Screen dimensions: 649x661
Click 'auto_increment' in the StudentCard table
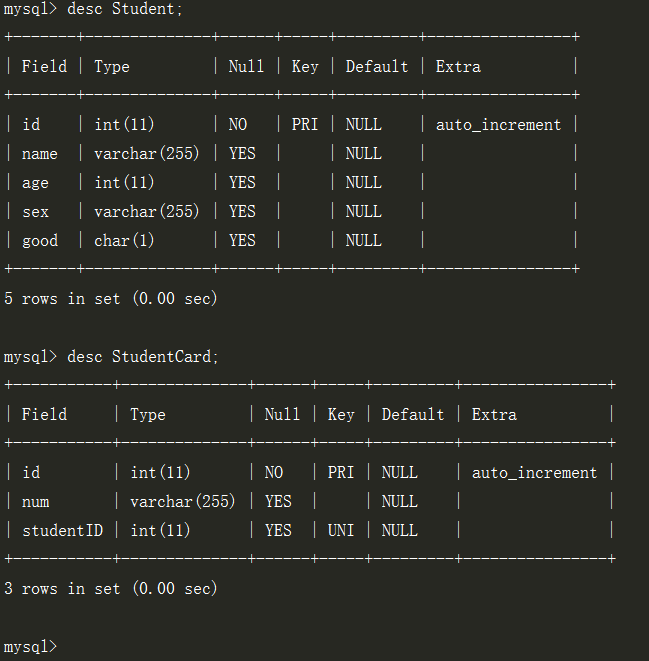click(x=534, y=473)
